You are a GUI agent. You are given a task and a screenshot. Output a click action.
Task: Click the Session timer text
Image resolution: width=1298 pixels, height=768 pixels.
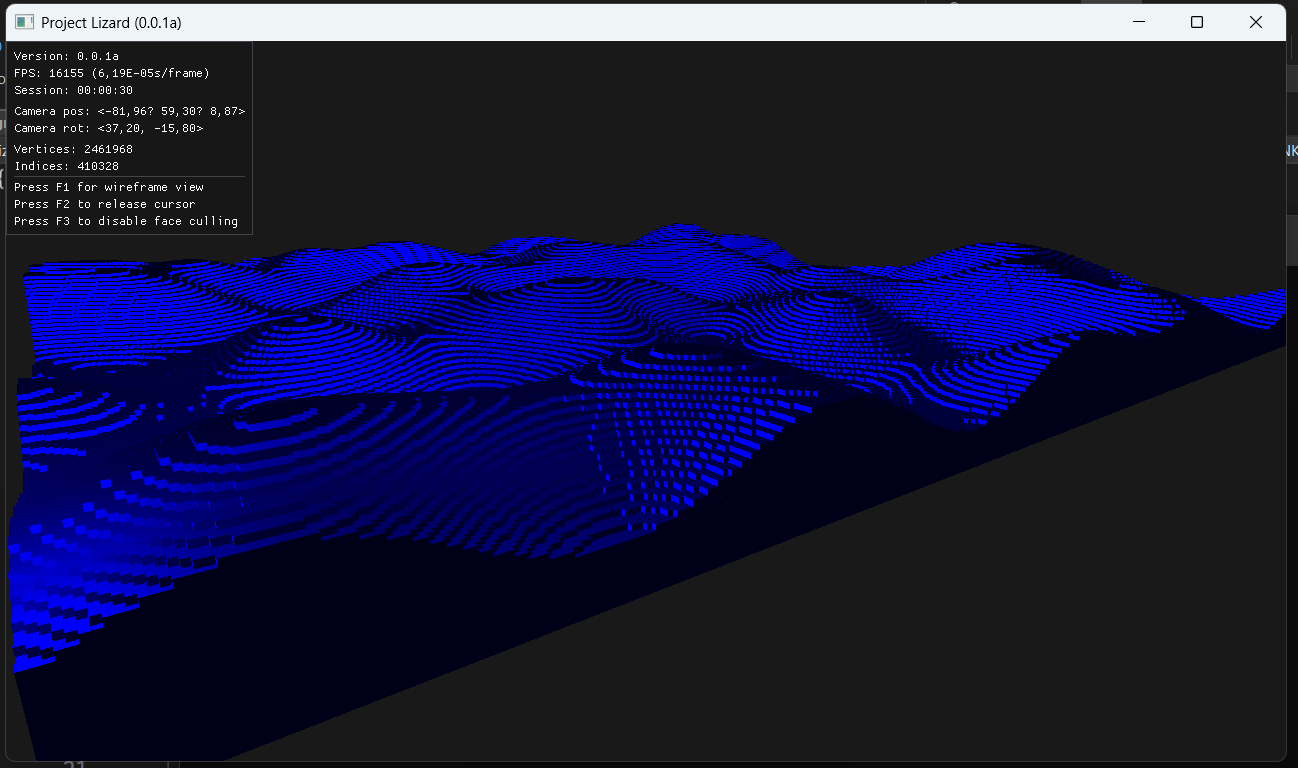[73, 90]
